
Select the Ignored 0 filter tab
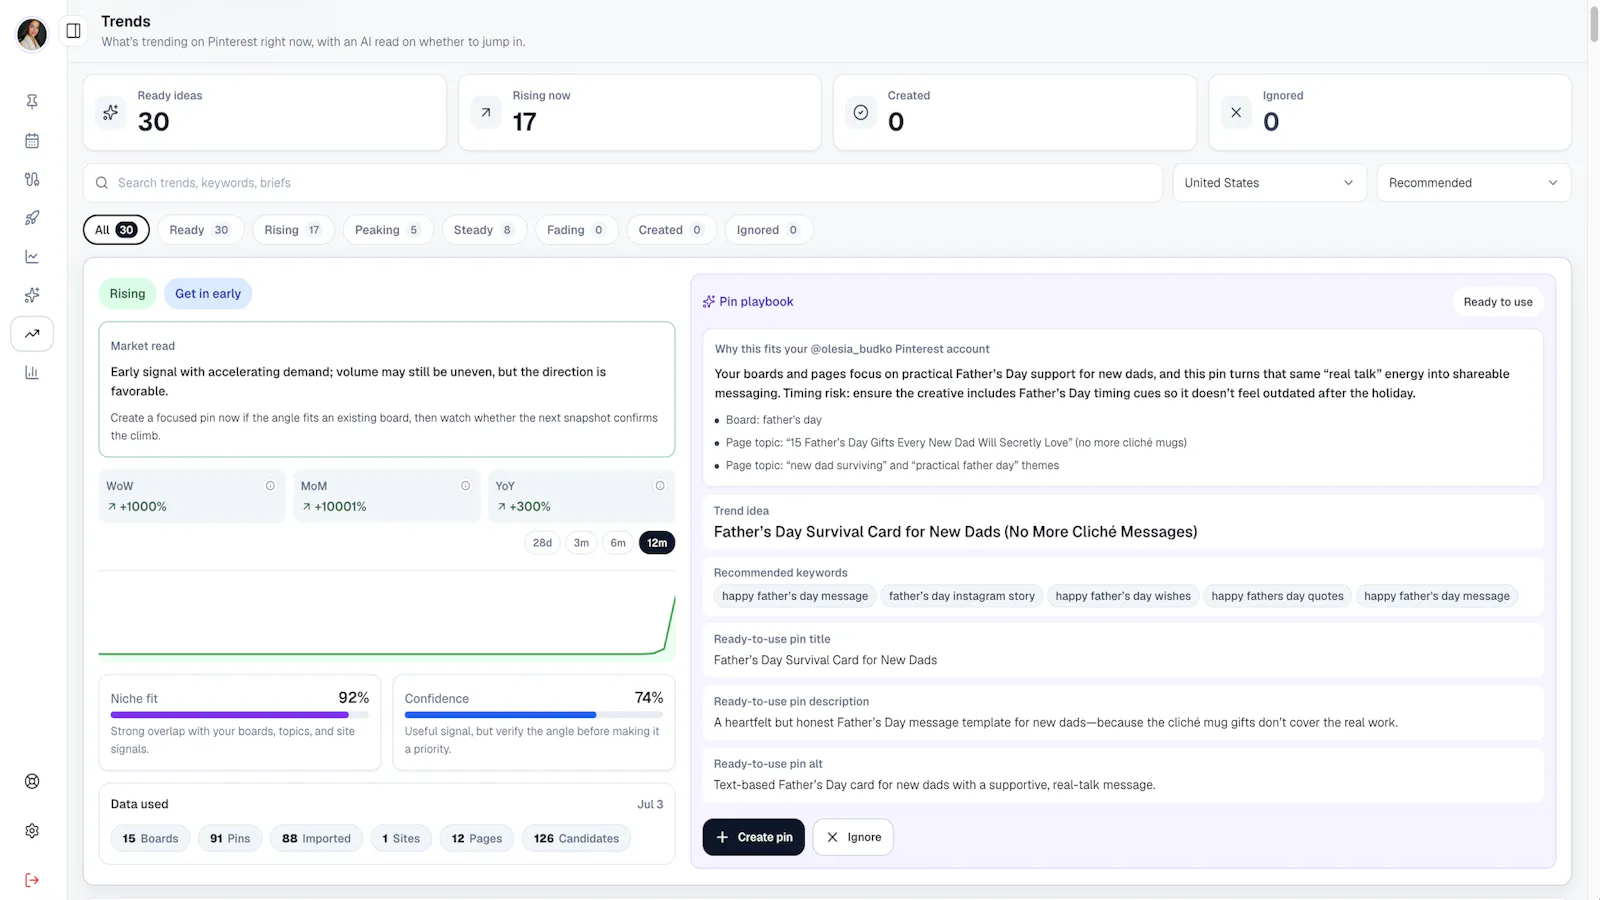(x=768, y=230)
